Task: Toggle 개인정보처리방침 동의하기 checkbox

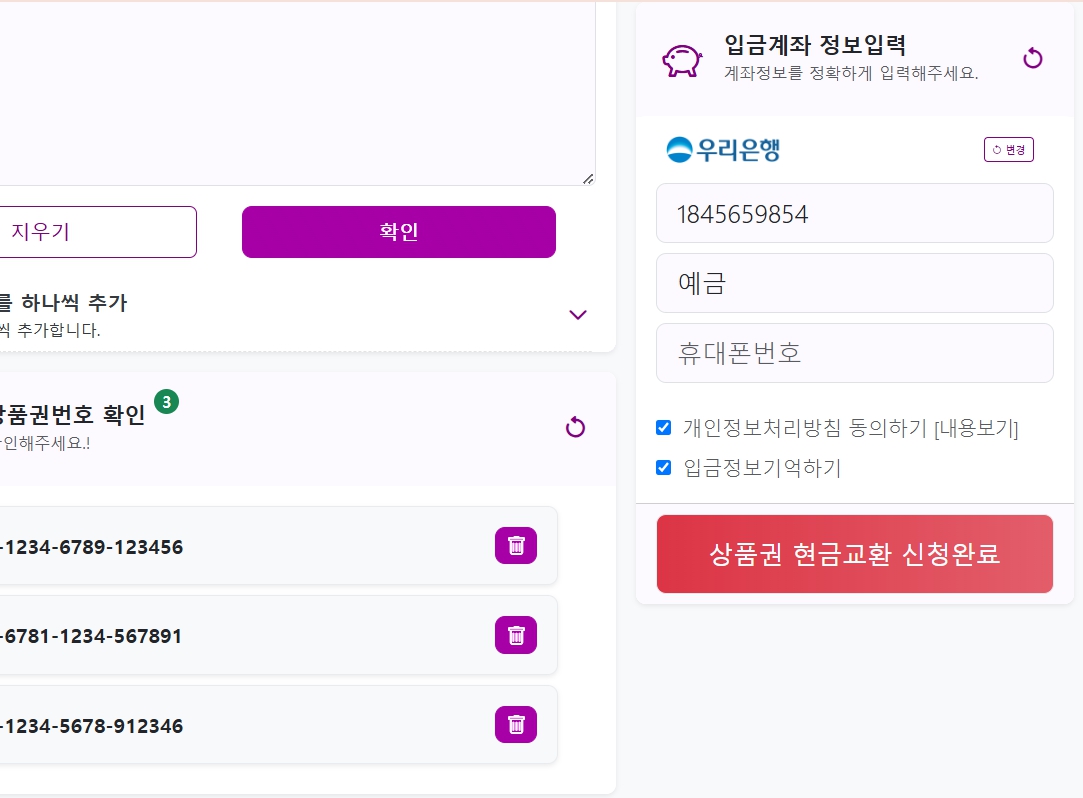Action: 663,428
